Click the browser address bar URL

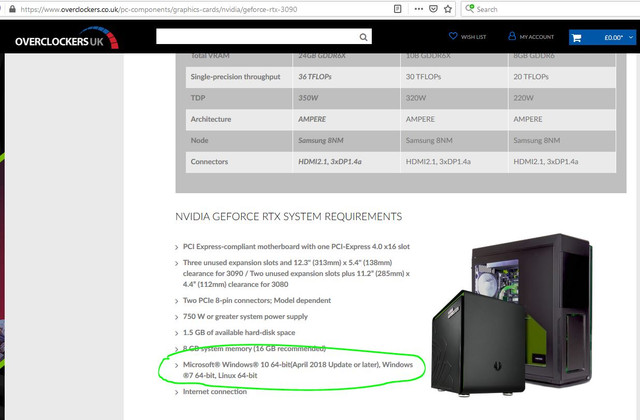(159, 9)
